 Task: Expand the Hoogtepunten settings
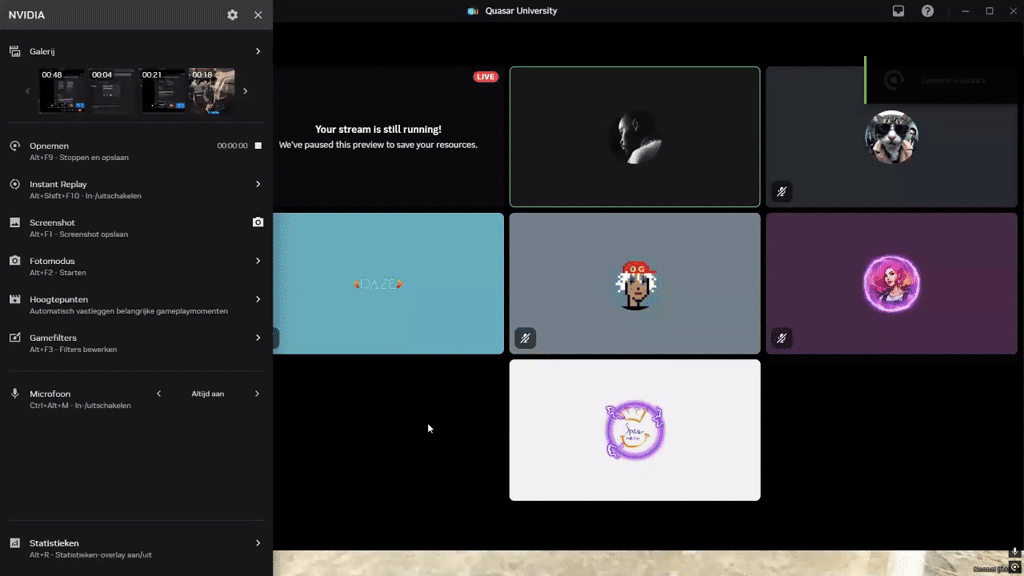258,299
